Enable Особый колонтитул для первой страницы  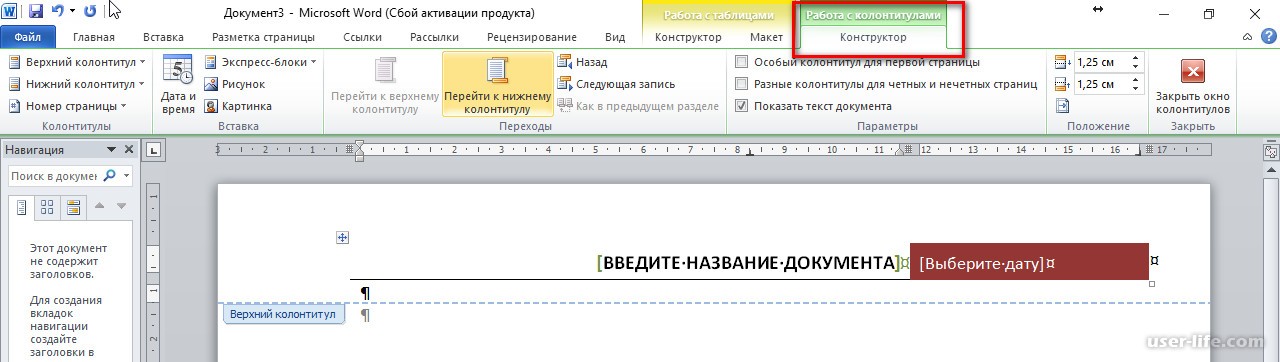(x=741, y=62)
